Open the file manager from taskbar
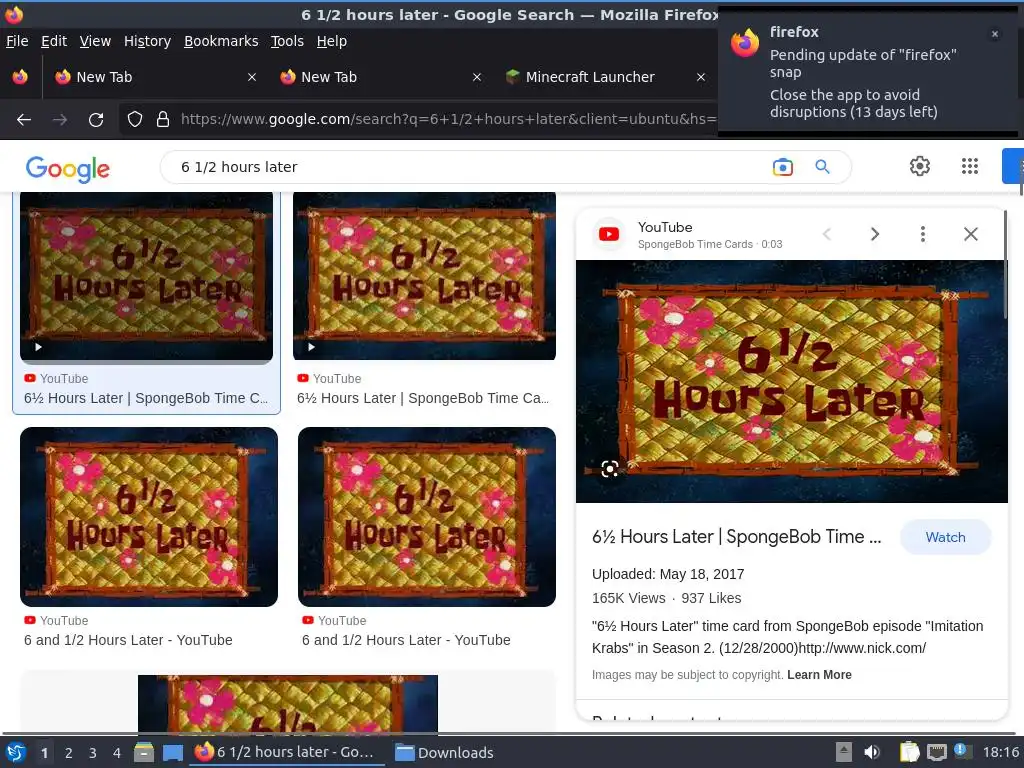 144,752
